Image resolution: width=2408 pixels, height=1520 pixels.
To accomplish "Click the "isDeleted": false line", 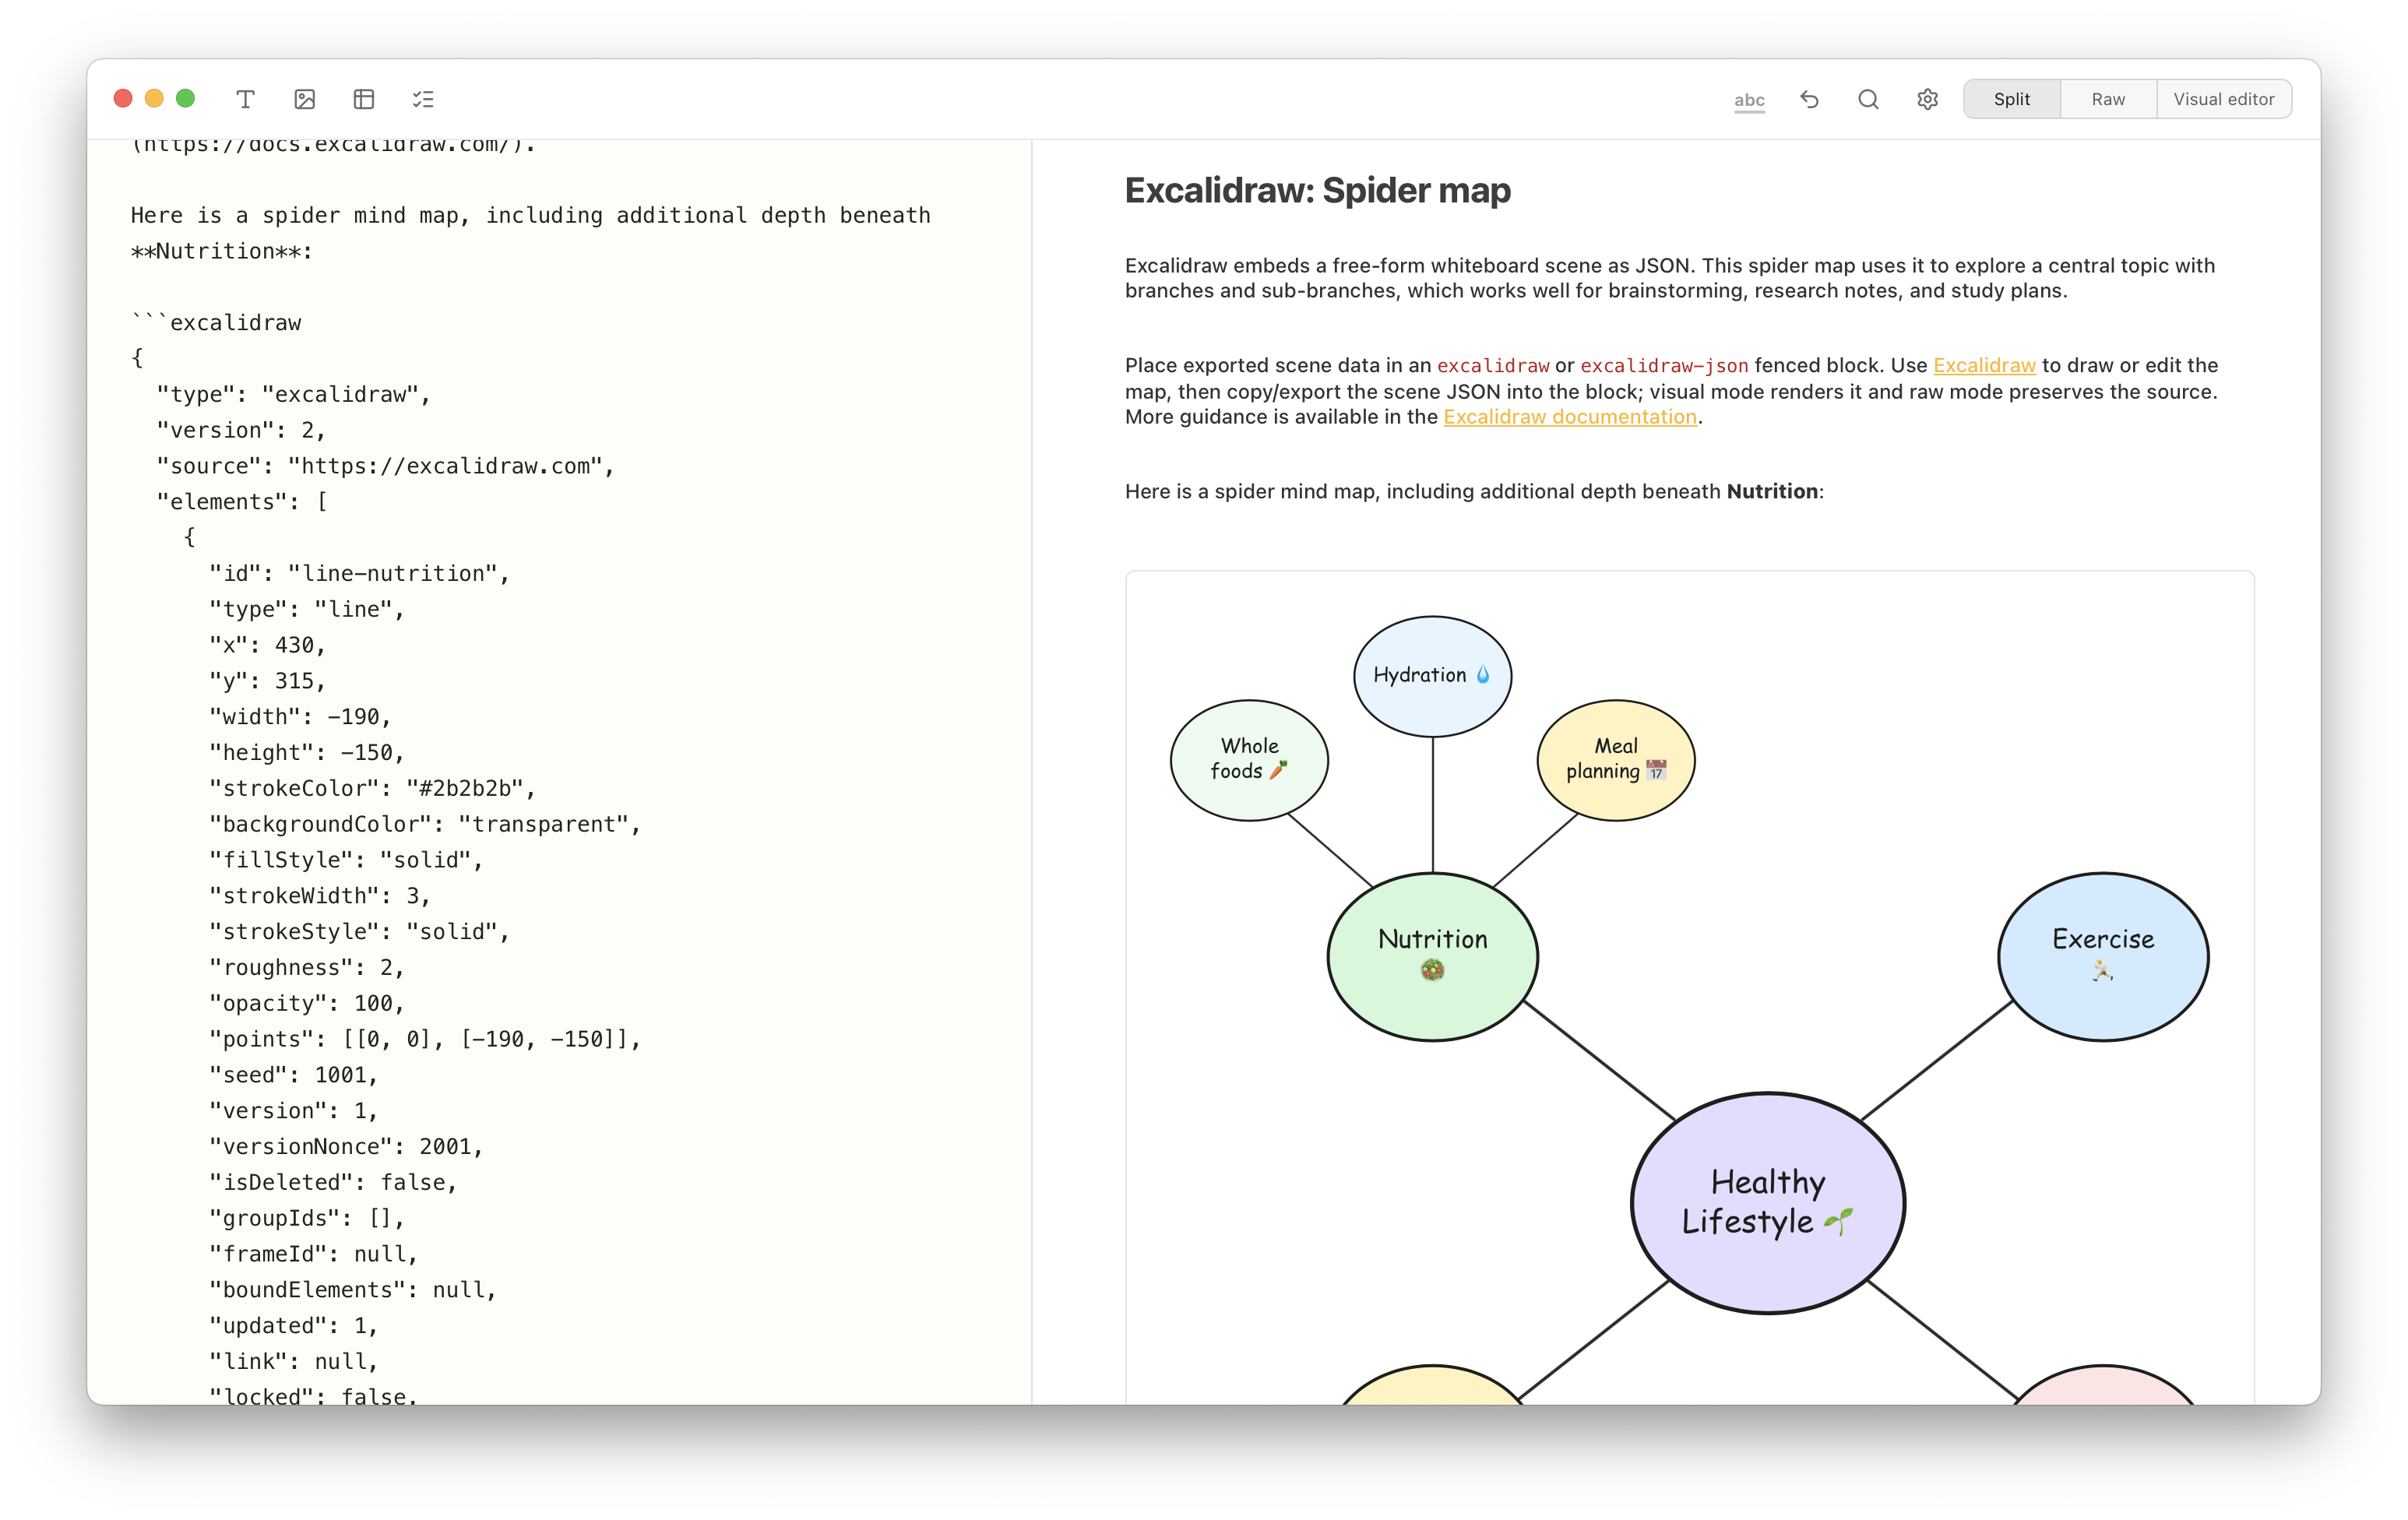I will [x=333, y=1182].
